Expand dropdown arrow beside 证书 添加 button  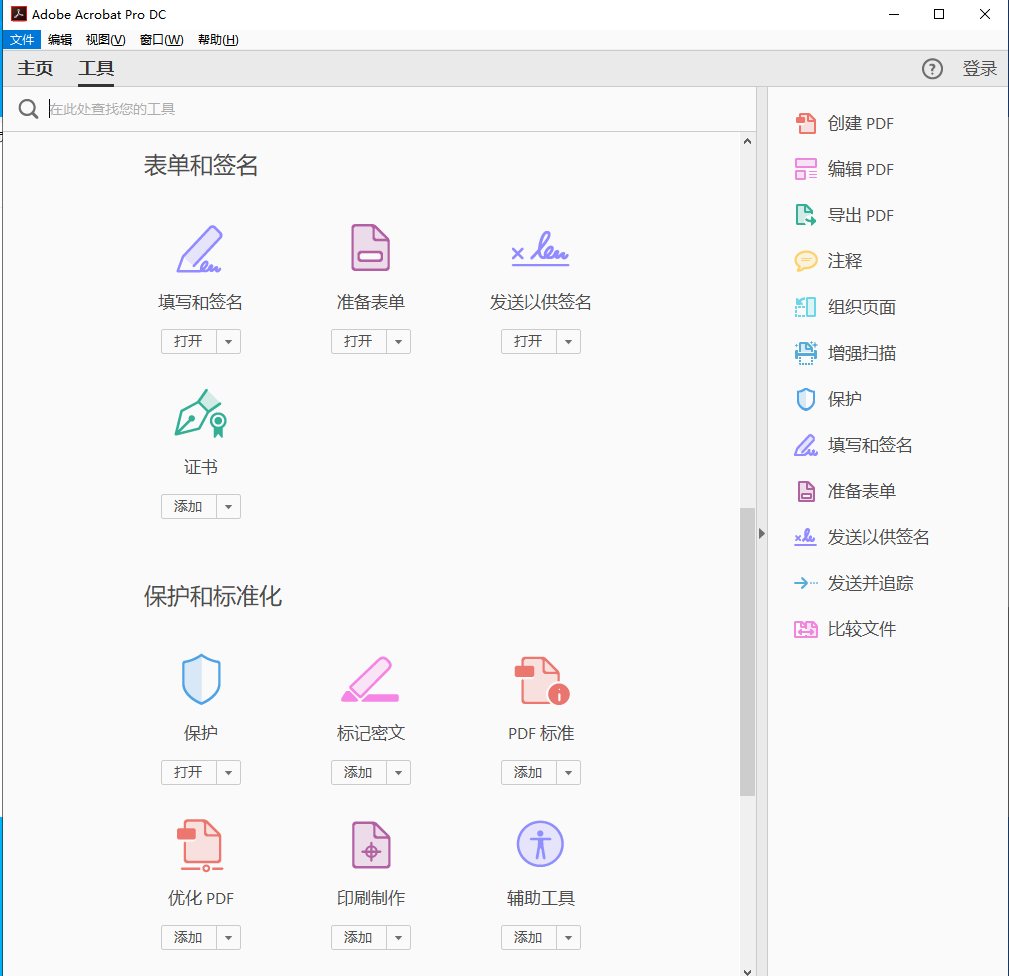pyautogui.click(x=228, y=507)
